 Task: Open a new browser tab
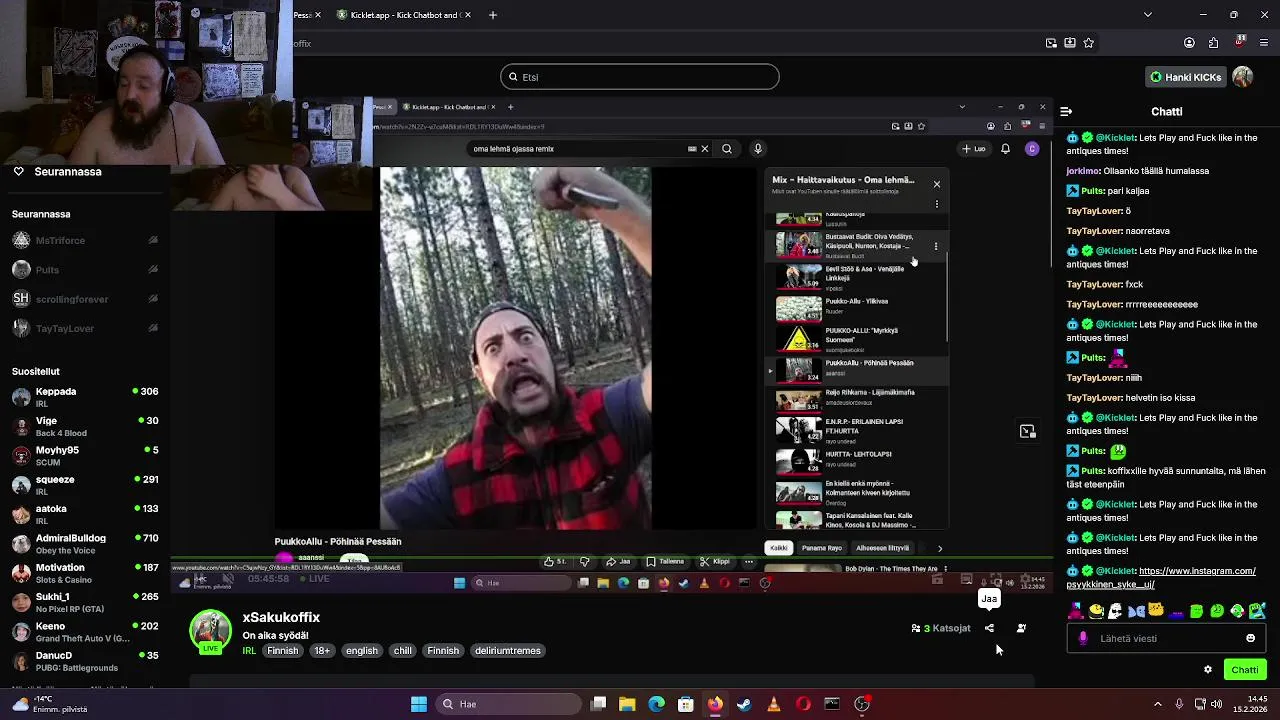pos(492,15)
